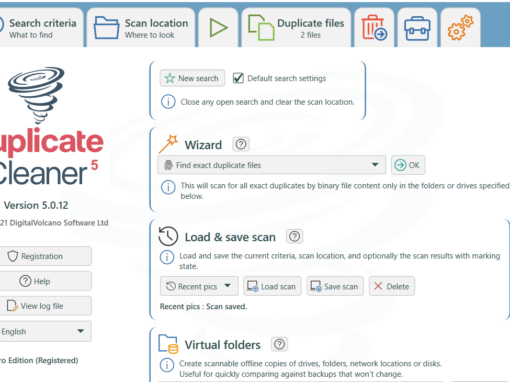Open the file removal trash icon tab

click(x=374, y=28)
